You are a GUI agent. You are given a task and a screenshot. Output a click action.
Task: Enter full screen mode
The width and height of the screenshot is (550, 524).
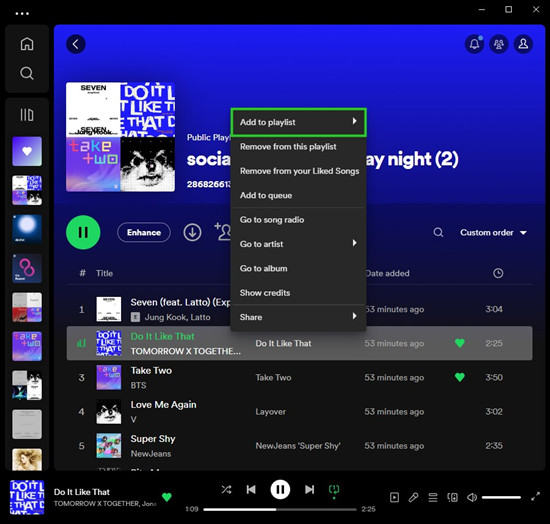pyautogui.click(x=535, y=497)
